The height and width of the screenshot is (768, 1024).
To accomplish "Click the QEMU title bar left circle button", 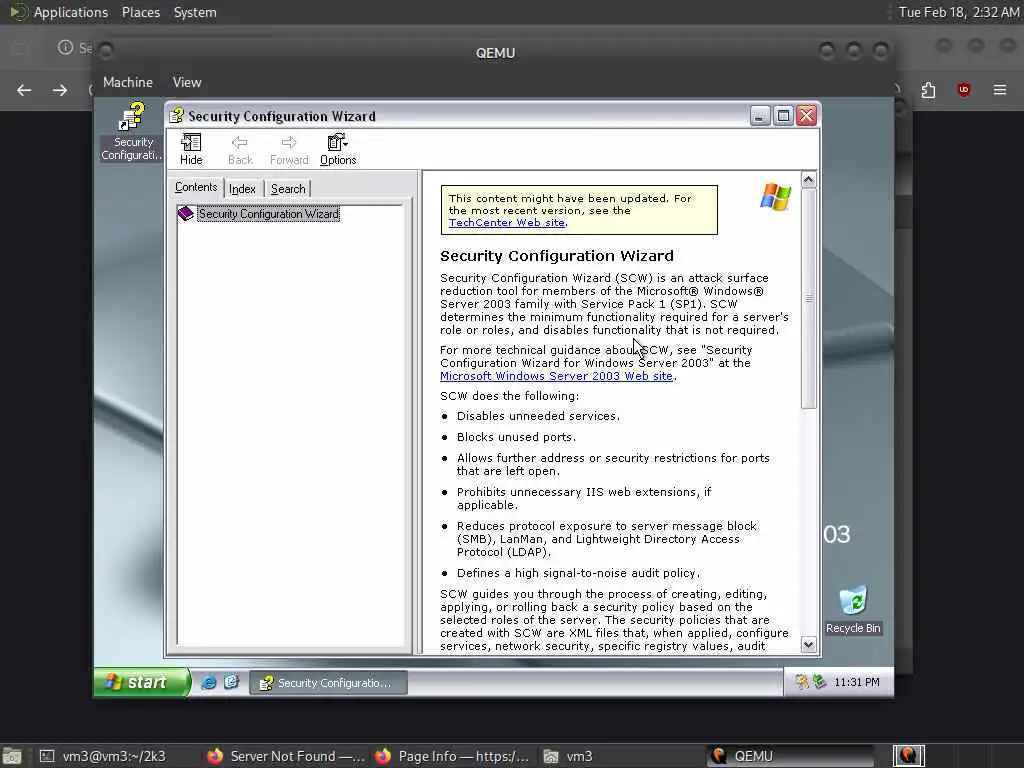I will click(x=106, y=50).
